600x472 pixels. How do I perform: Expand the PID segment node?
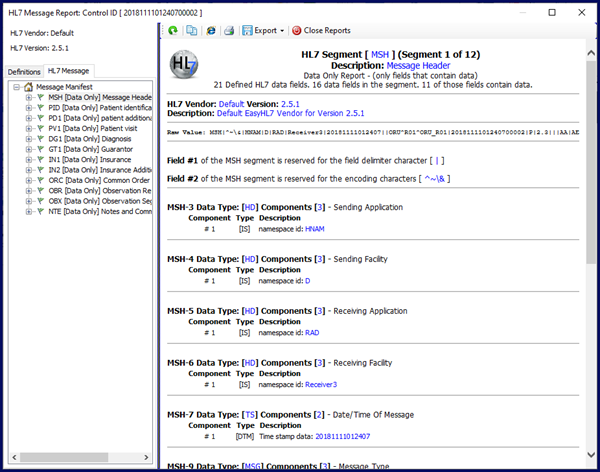click(x=29, y=108)
